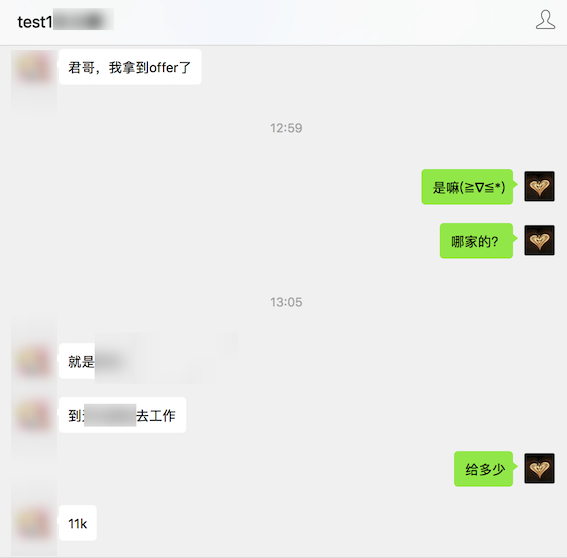Select the green bubble 哪家的?
567x558 pixels.
[x=478, y=240]
